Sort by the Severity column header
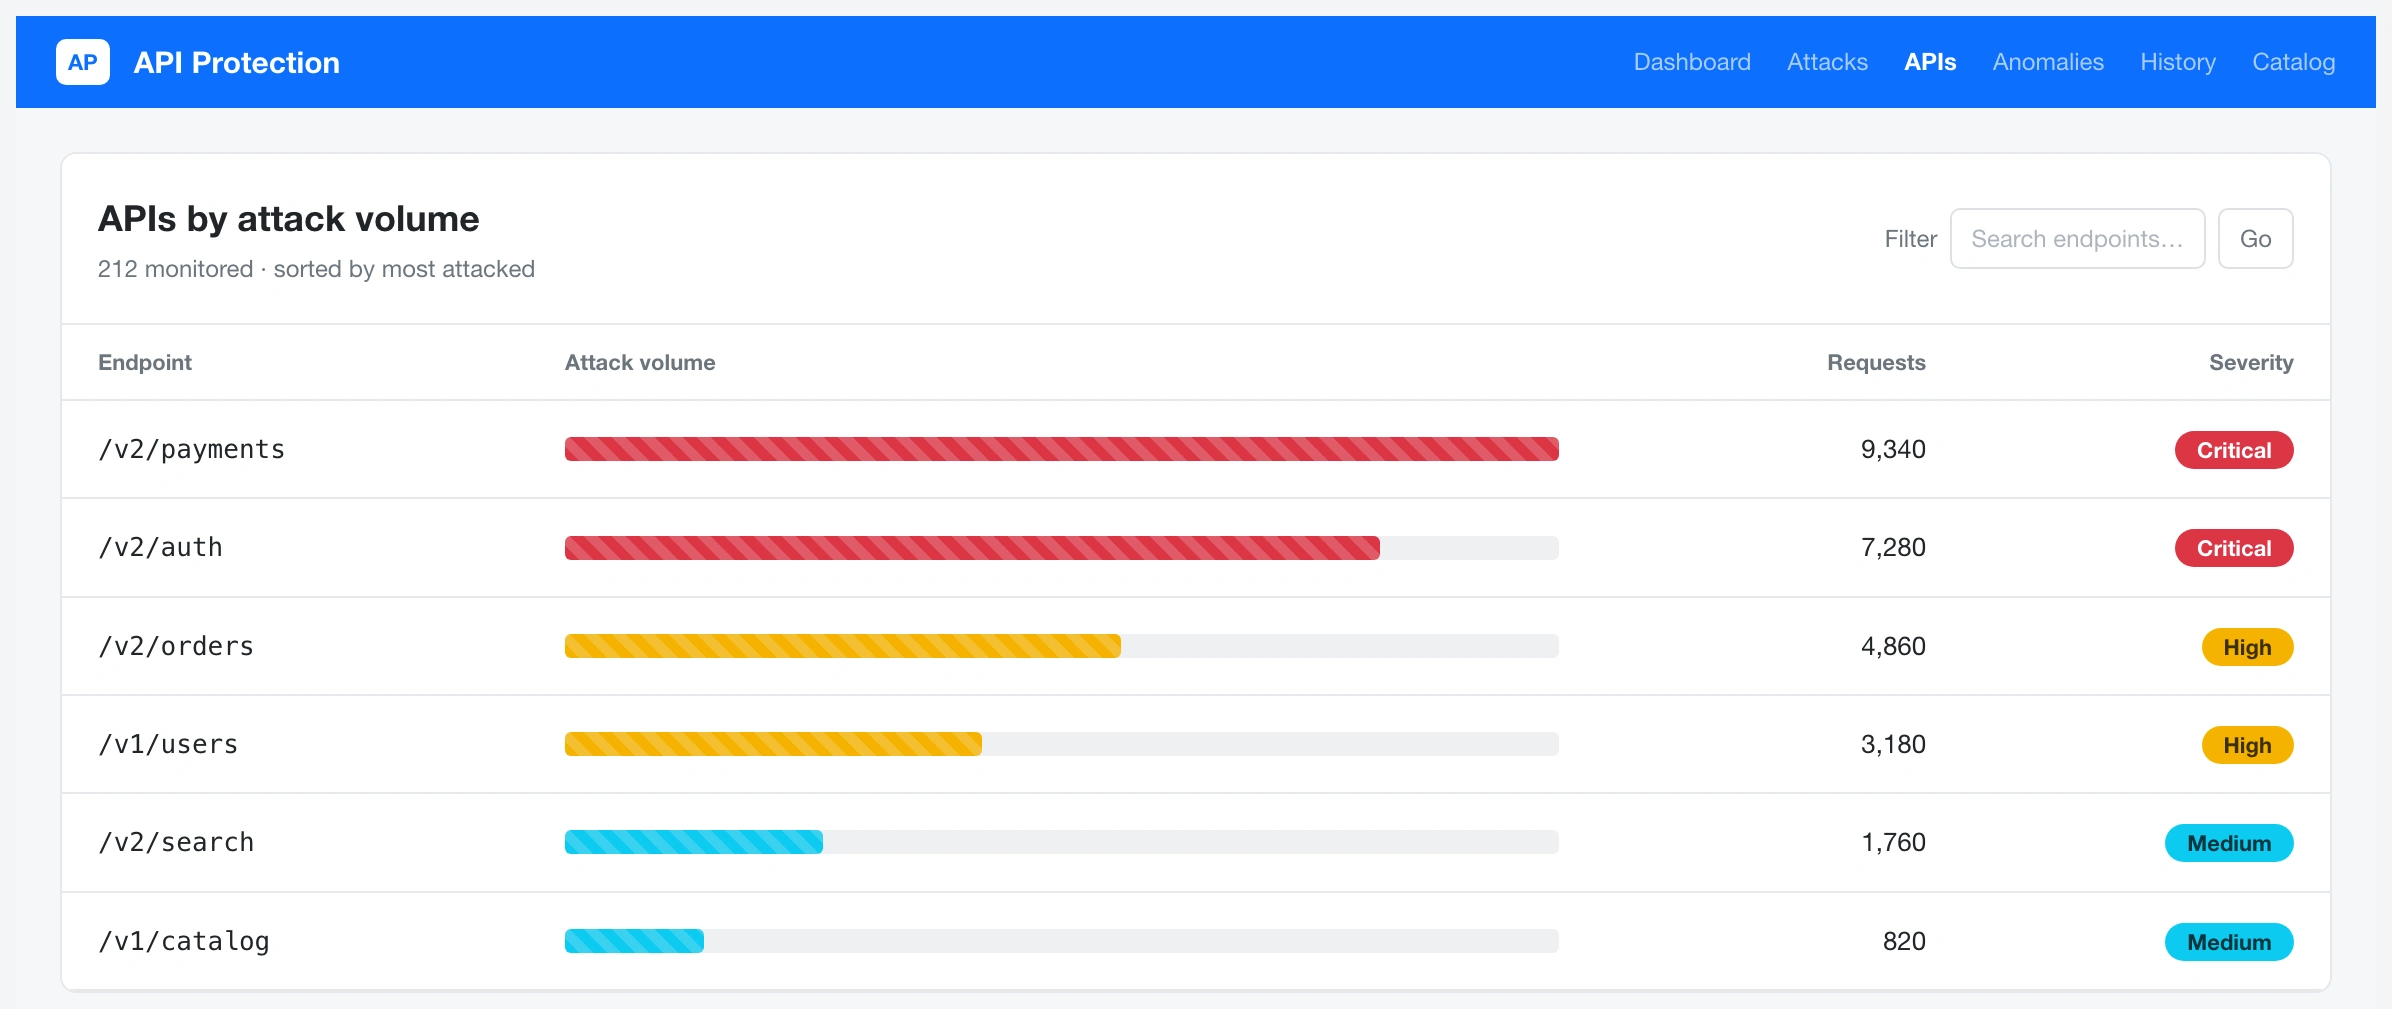Image resolution: width=2392 pixels, height=1009 pixels. (x=2251, y=363)
